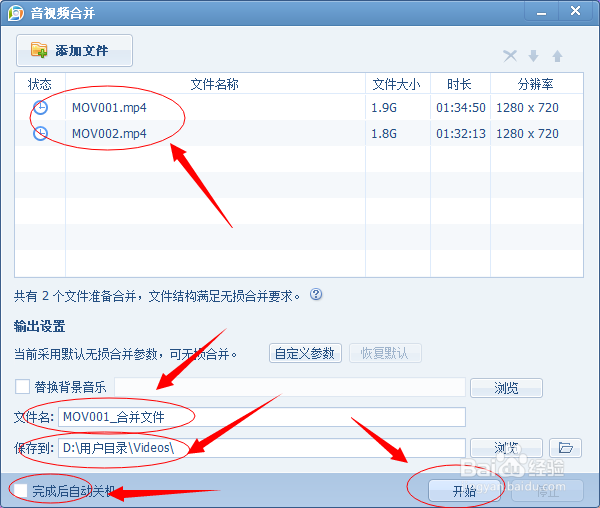Close the 音视频合并 window
600x508 pixels.
(x=576, y=11)
